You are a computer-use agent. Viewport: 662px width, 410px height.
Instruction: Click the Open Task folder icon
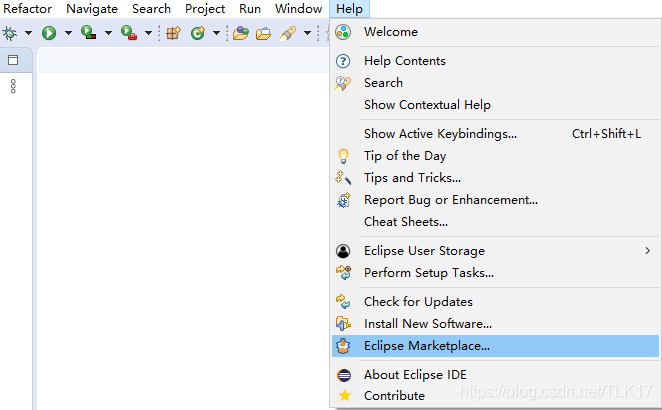(x=263, y=33)
